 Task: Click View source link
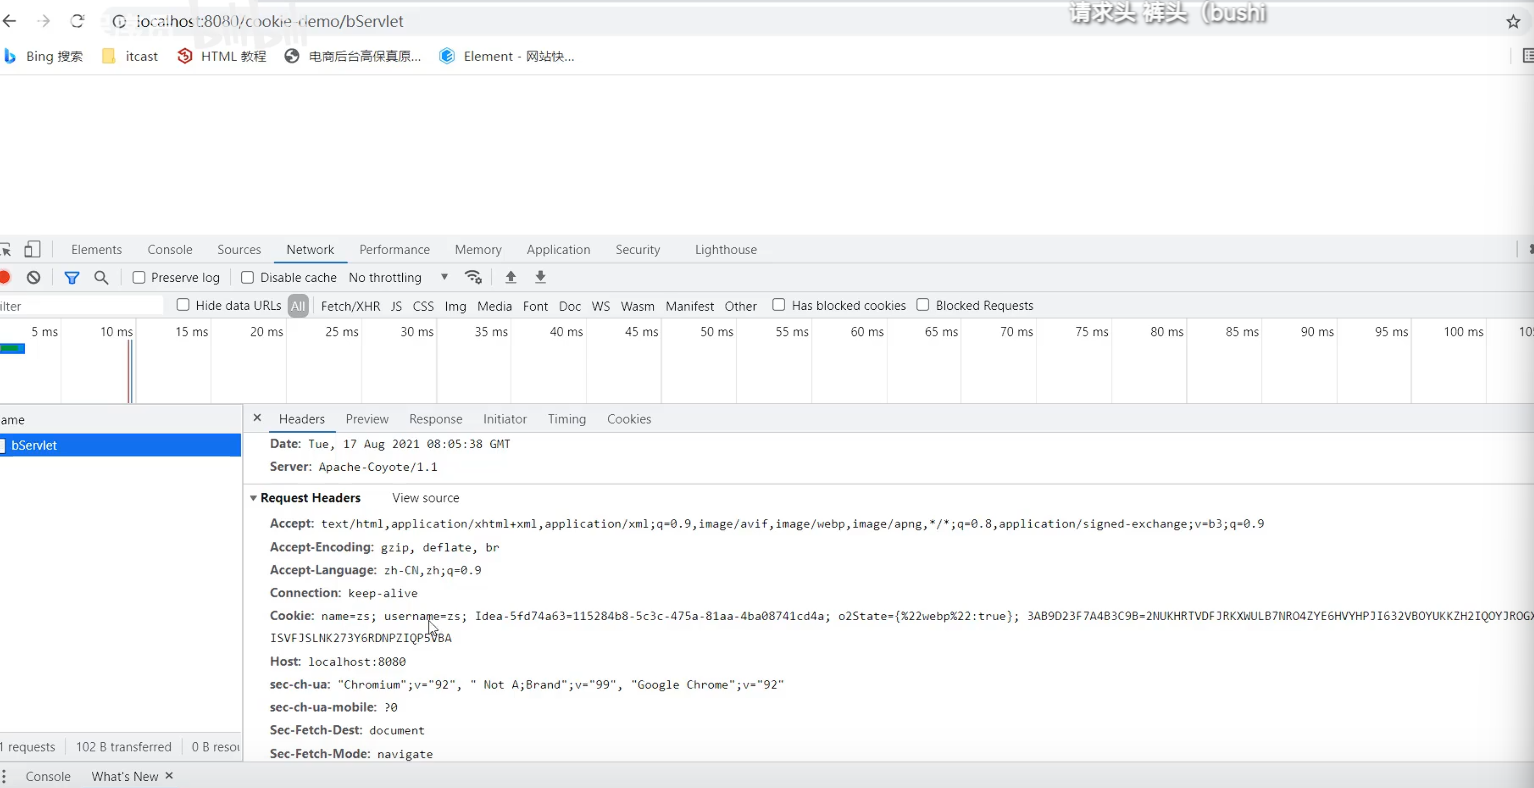pos(426,498)
